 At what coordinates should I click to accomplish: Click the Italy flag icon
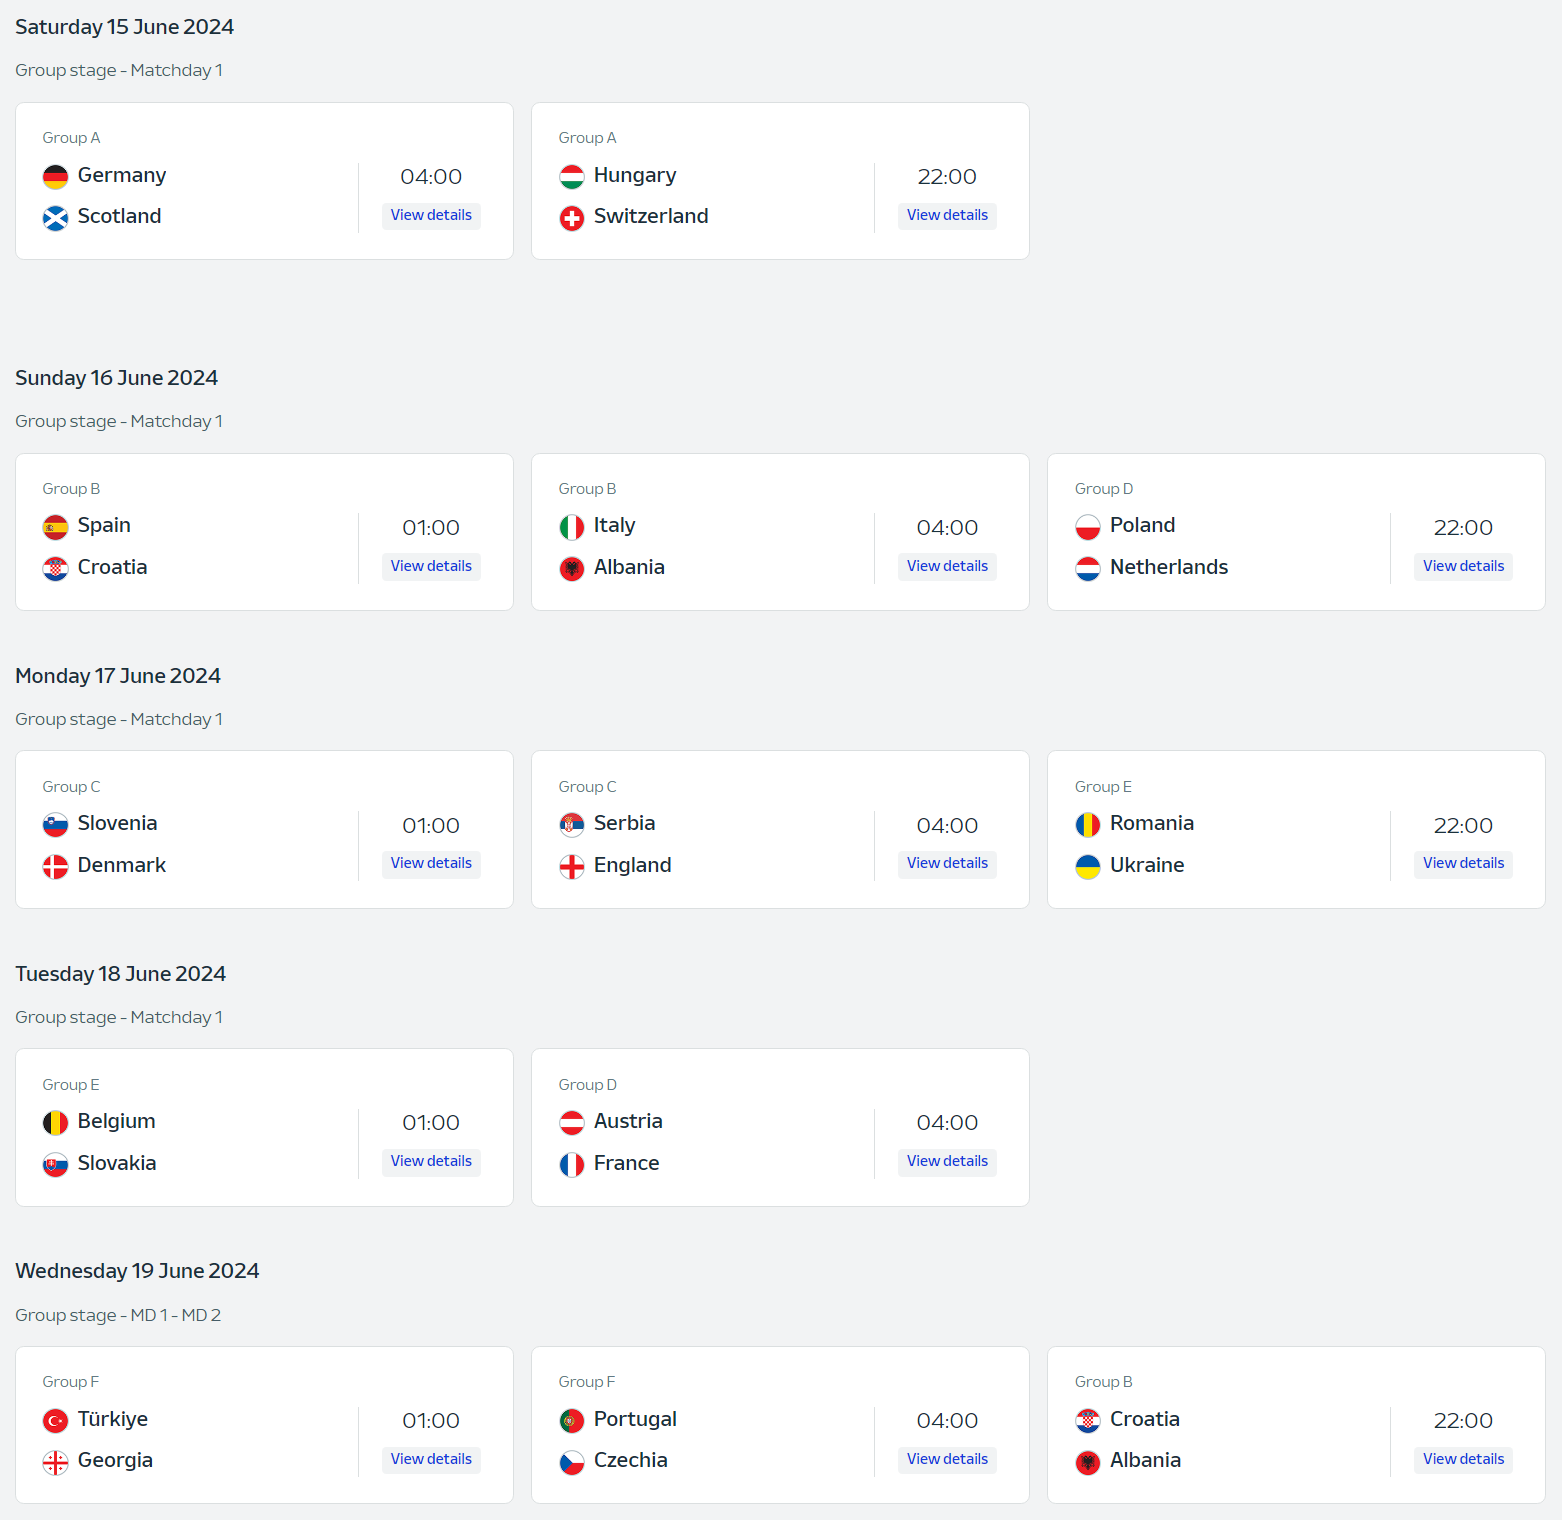point(572,527)
